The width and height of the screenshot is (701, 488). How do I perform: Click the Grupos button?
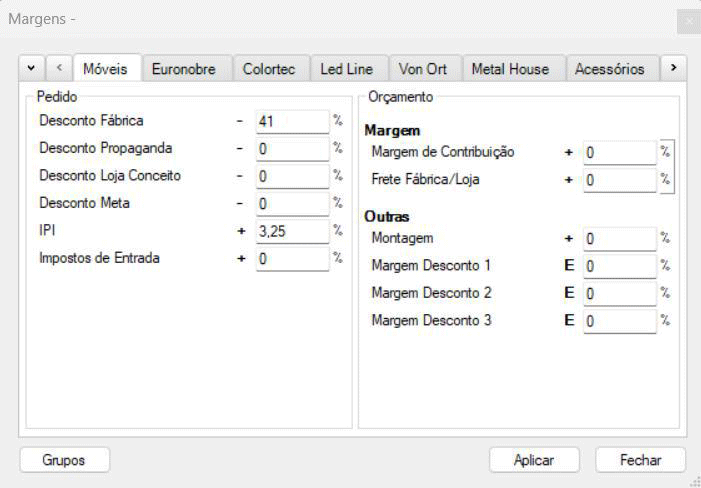point(64,460)
